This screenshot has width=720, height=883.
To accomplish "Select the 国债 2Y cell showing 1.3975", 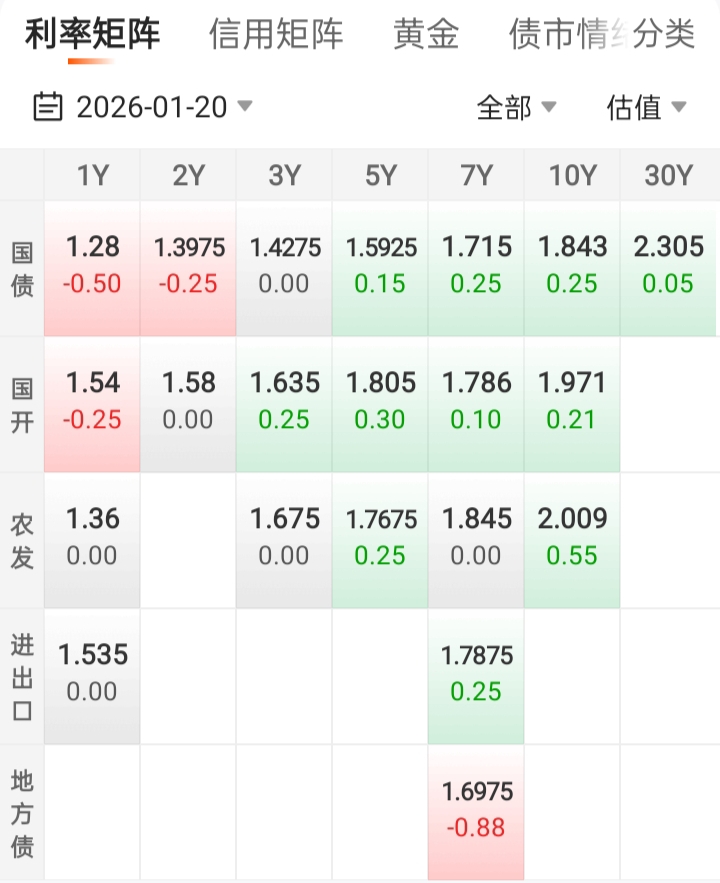I will pos(188,266).
